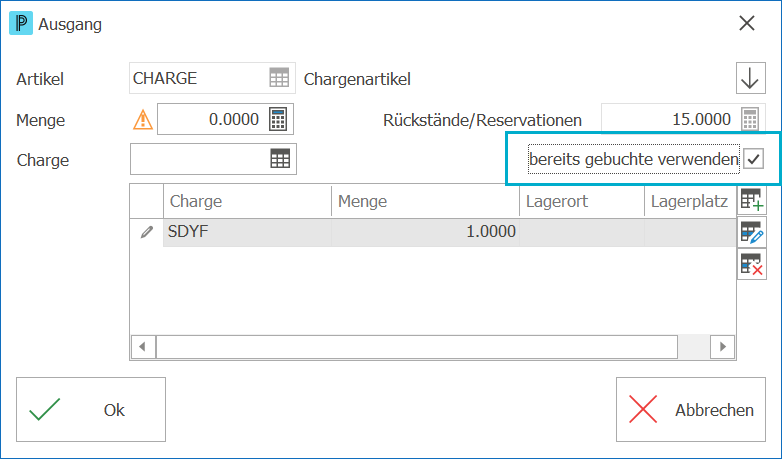Viewport: 782px width, 459px height.
Task: Click the 'bereits gebuchte verwenden' label
Action: (x=633, y=159)
